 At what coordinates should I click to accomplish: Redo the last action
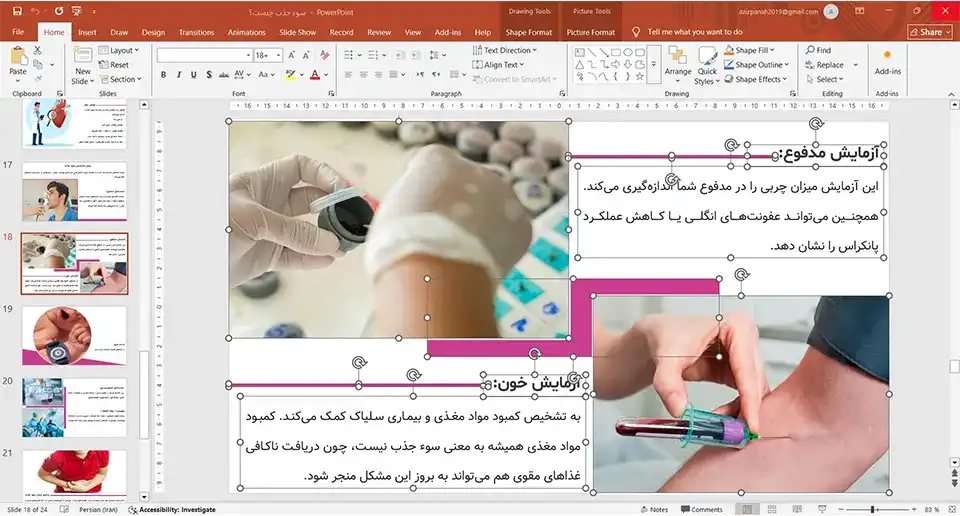point(59,11)
